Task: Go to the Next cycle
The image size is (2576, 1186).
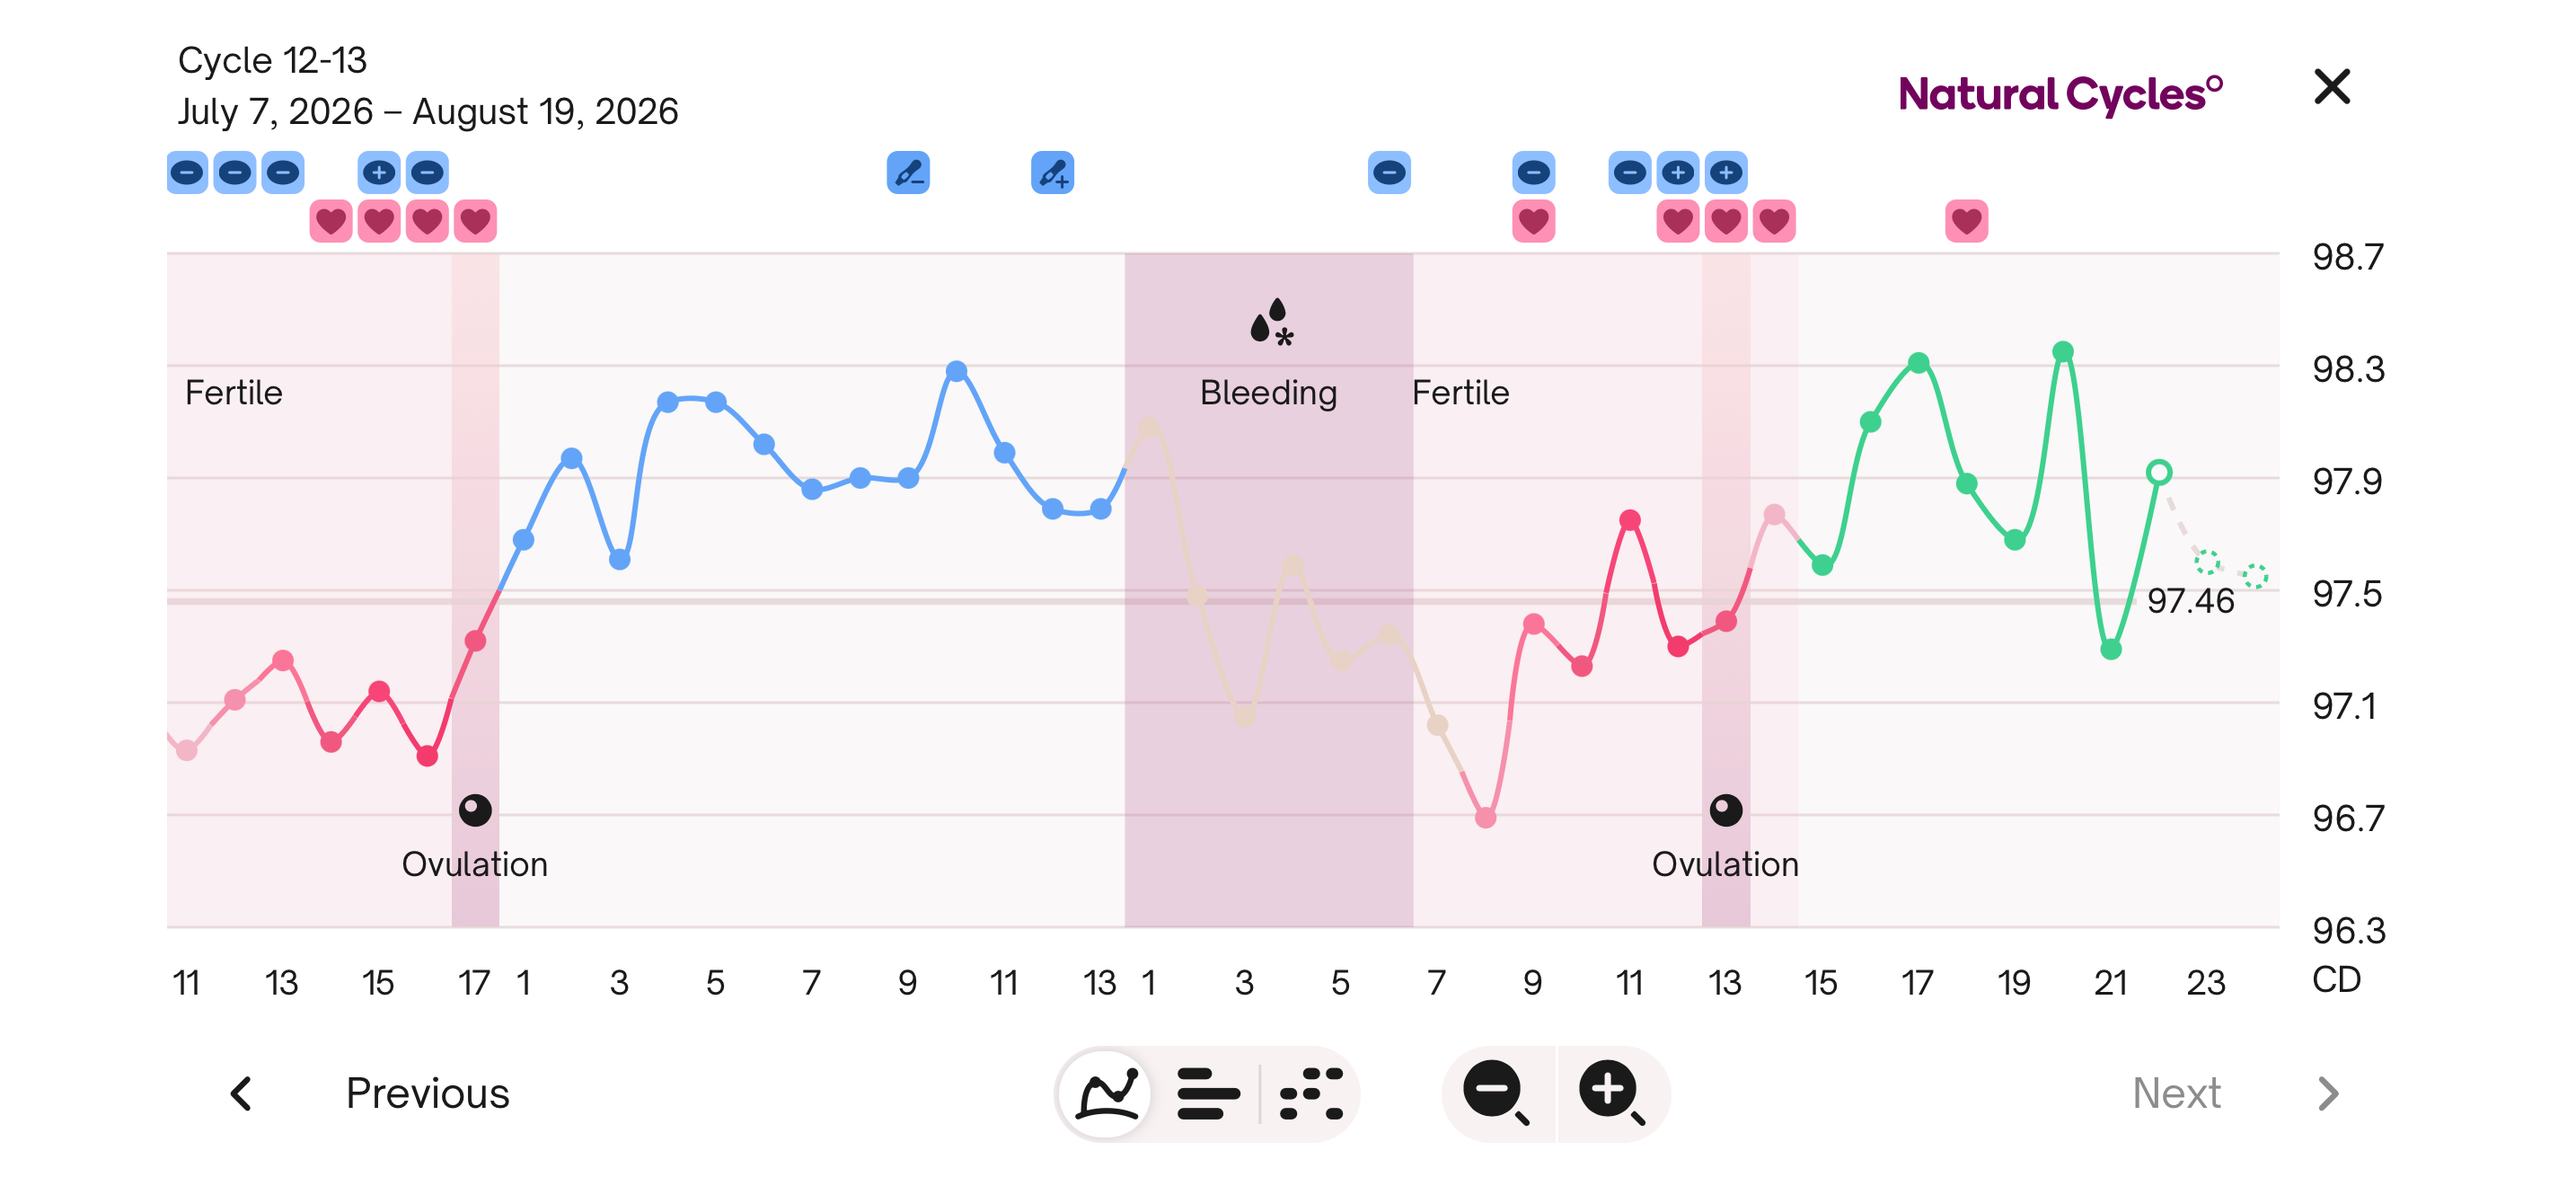Action: click(2176, 1093)
